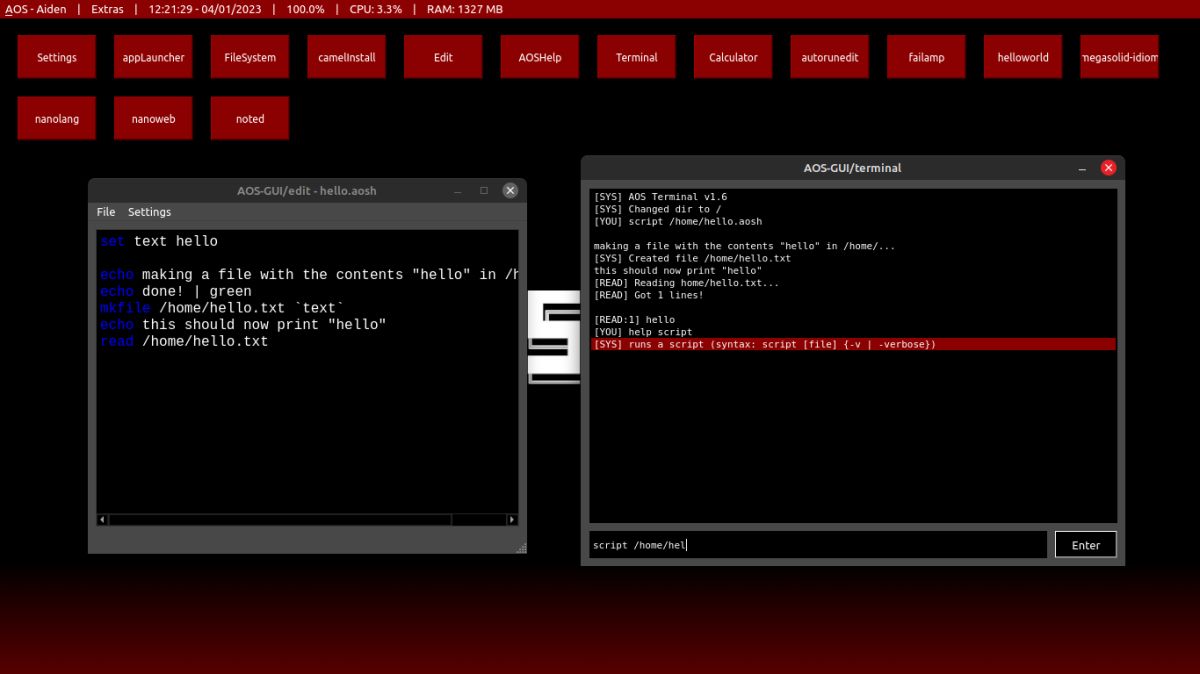Click "[YOU] script /home/hello.aosh" terminal line
The height and width of the screenshot is (674, 1200).
(x=678, y=221)
